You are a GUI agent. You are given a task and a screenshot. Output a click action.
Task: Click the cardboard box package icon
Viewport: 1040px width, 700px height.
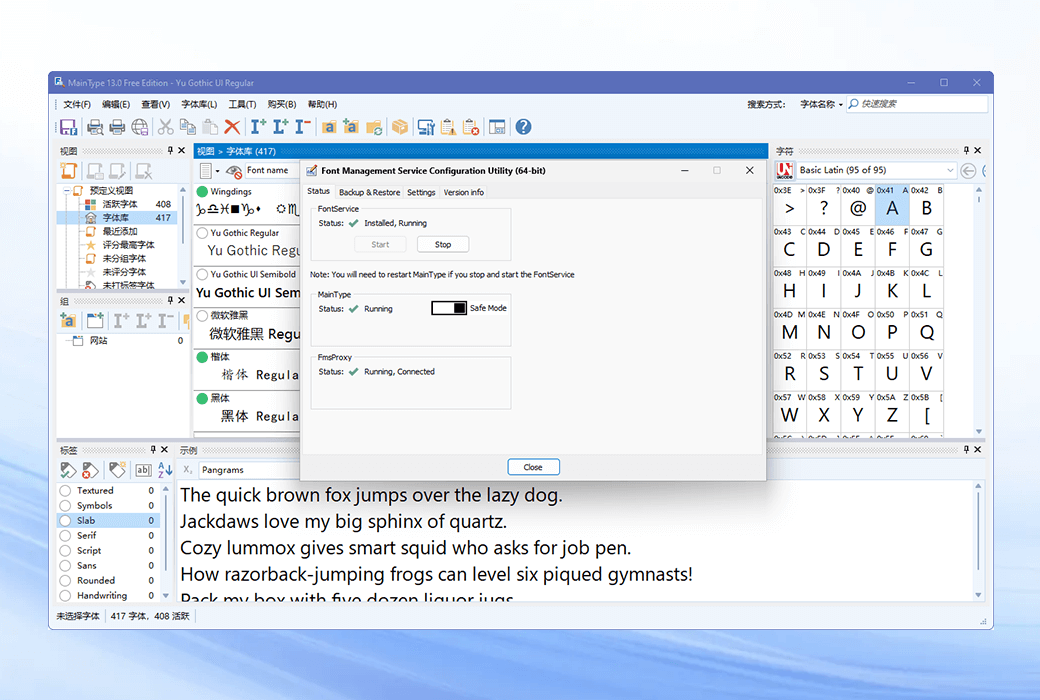(x=399, y=127)
